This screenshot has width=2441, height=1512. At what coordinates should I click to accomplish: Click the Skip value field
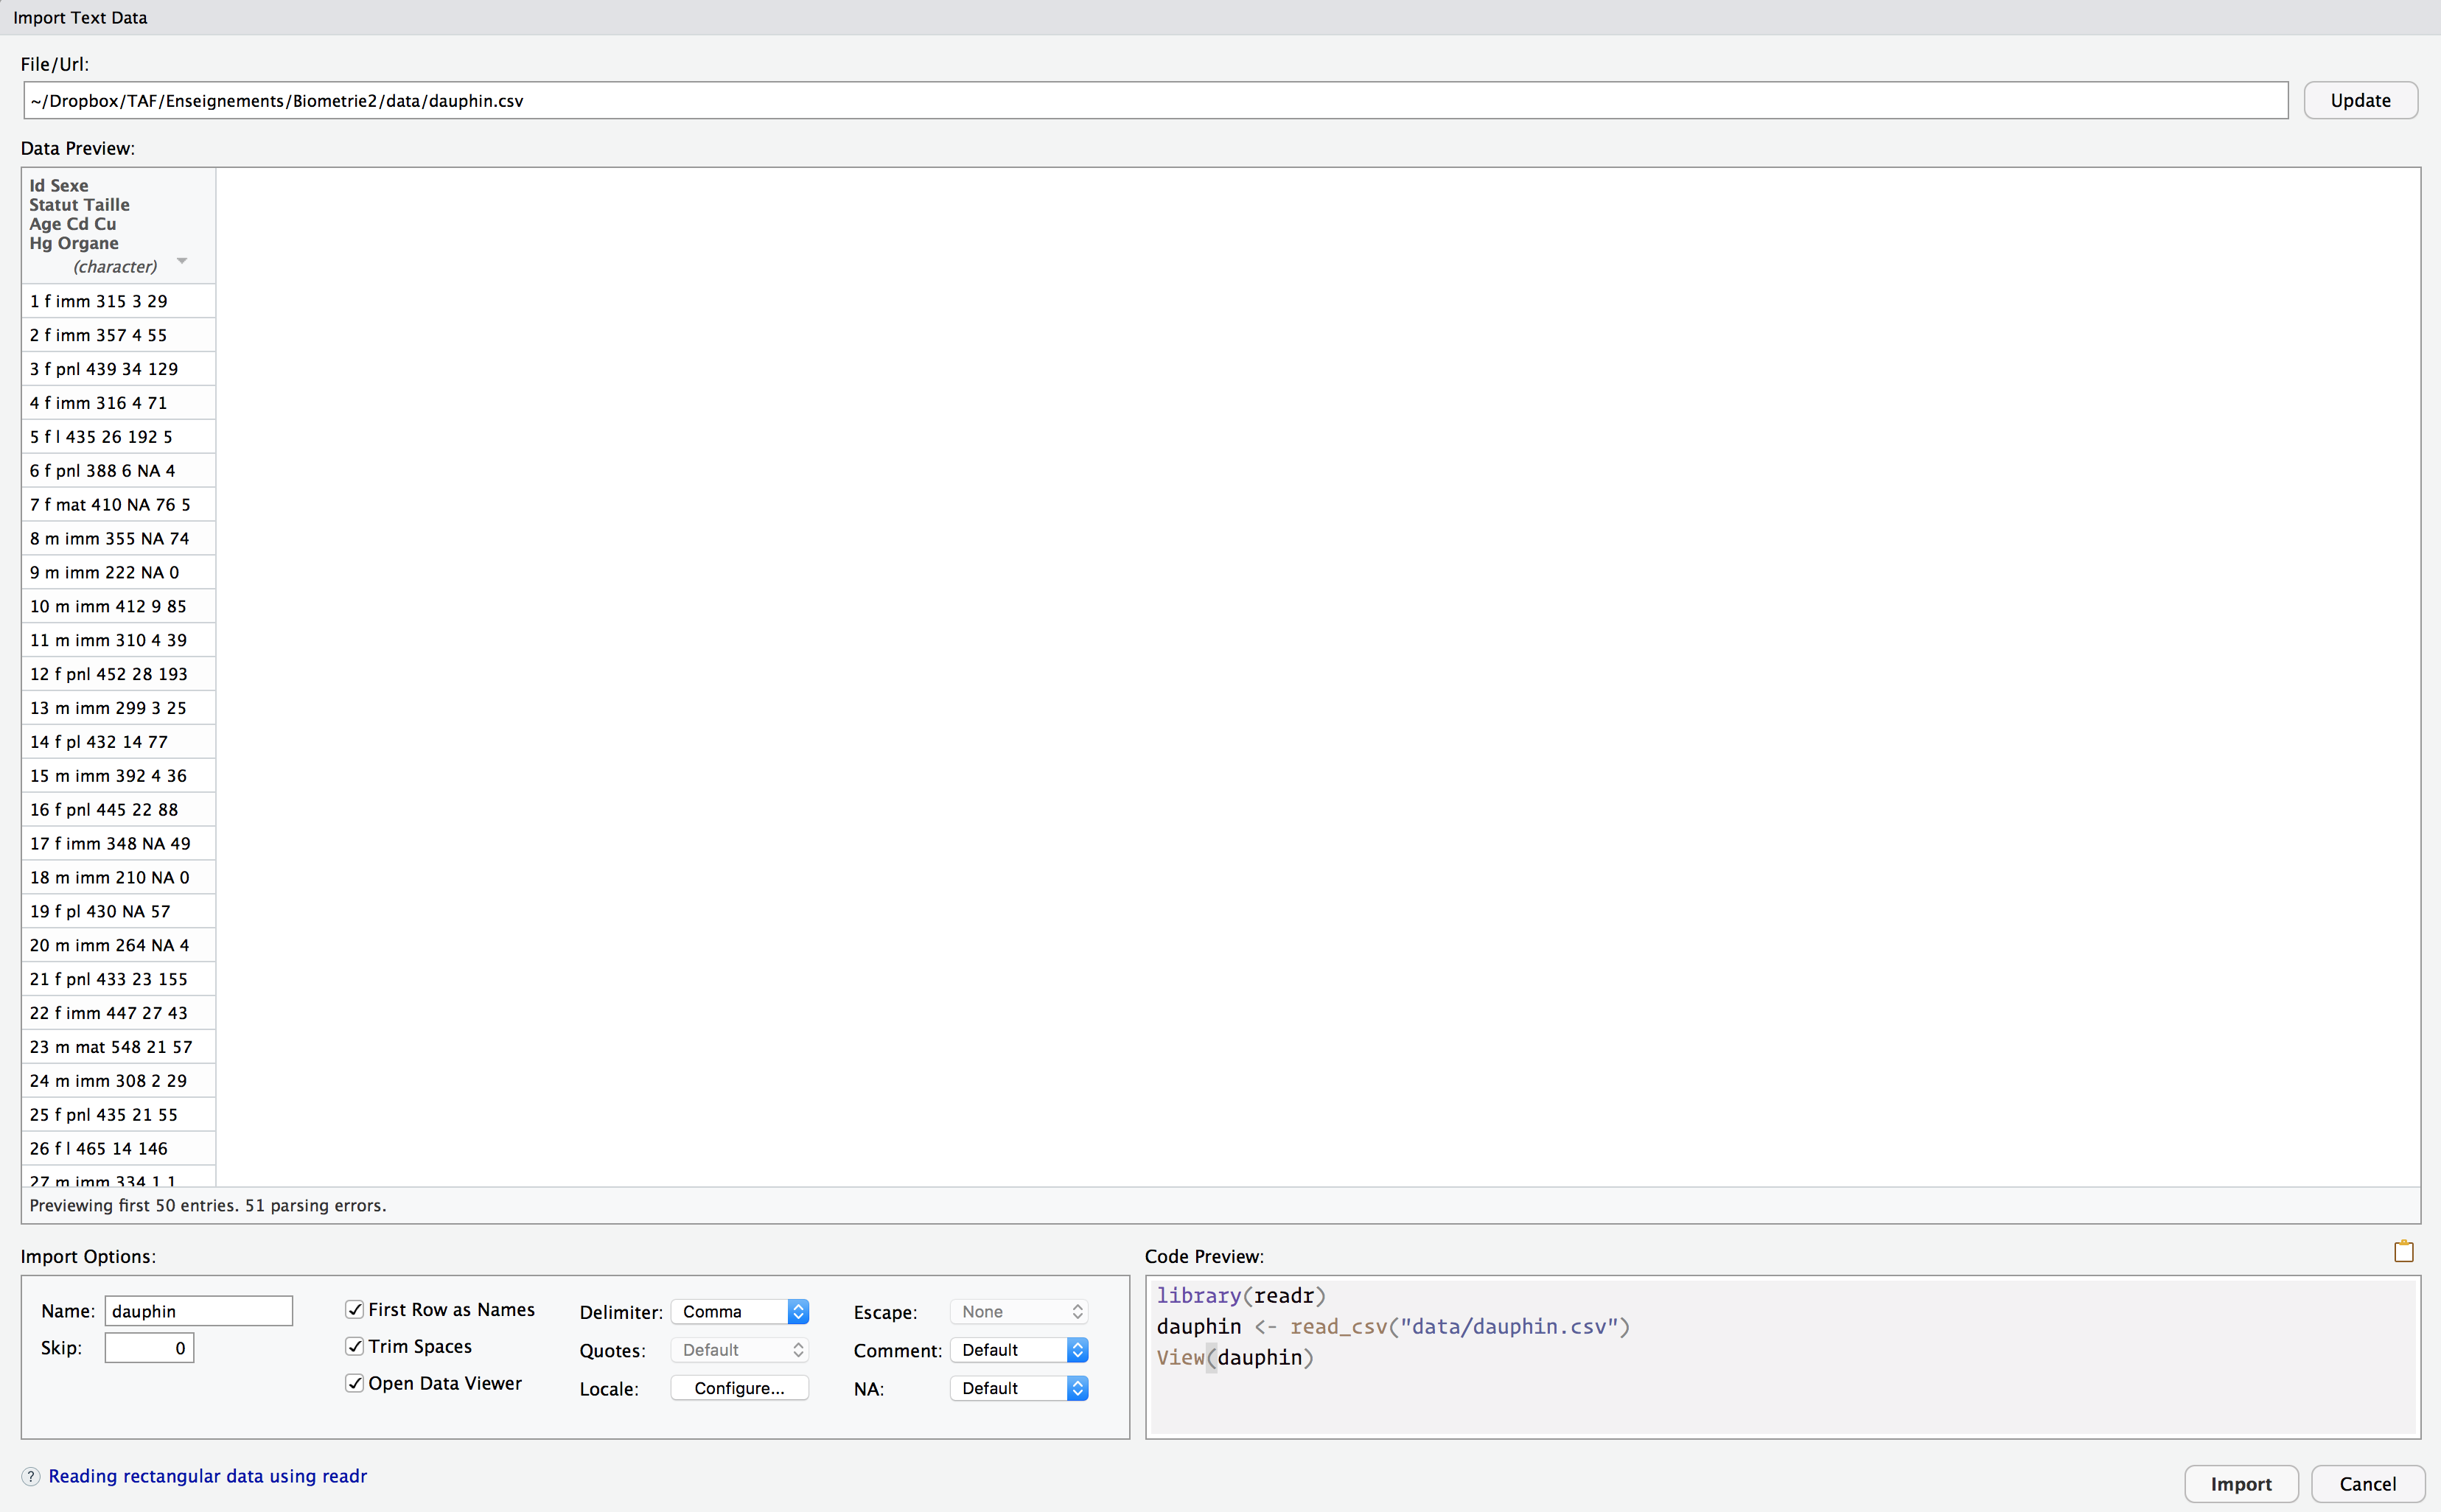pos(149,1348)
